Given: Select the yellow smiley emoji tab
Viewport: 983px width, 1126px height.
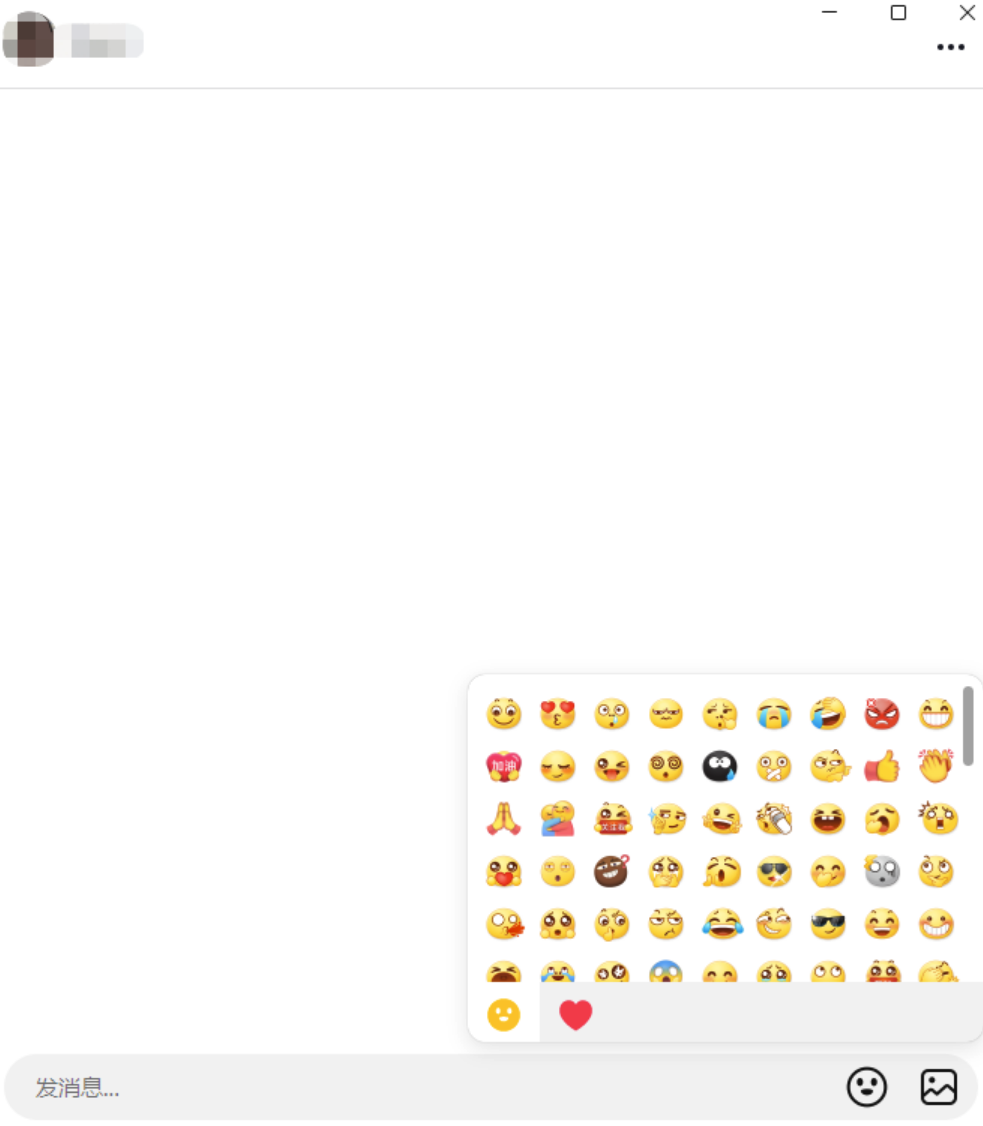Looking at the screenshot, I should 503,1015.
